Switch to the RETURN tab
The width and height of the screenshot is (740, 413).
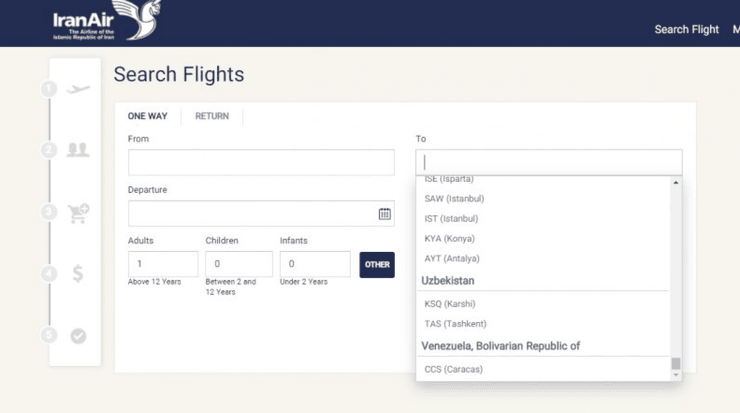[x=212, y=116]
